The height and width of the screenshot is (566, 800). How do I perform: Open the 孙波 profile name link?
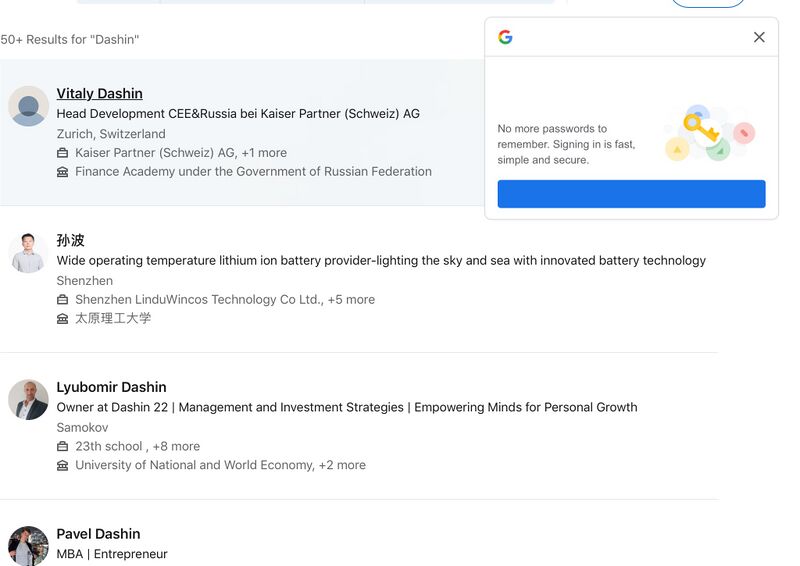pyautogui.click(x=70, y=240)
